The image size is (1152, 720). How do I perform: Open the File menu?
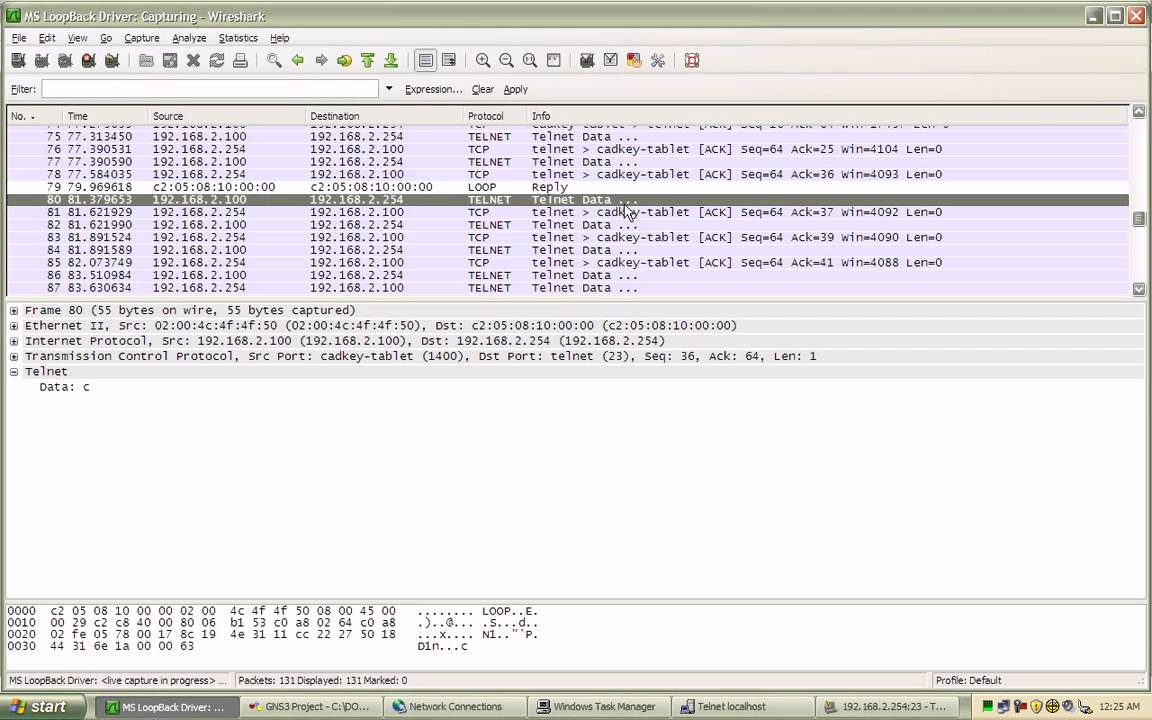pos(19,38)
